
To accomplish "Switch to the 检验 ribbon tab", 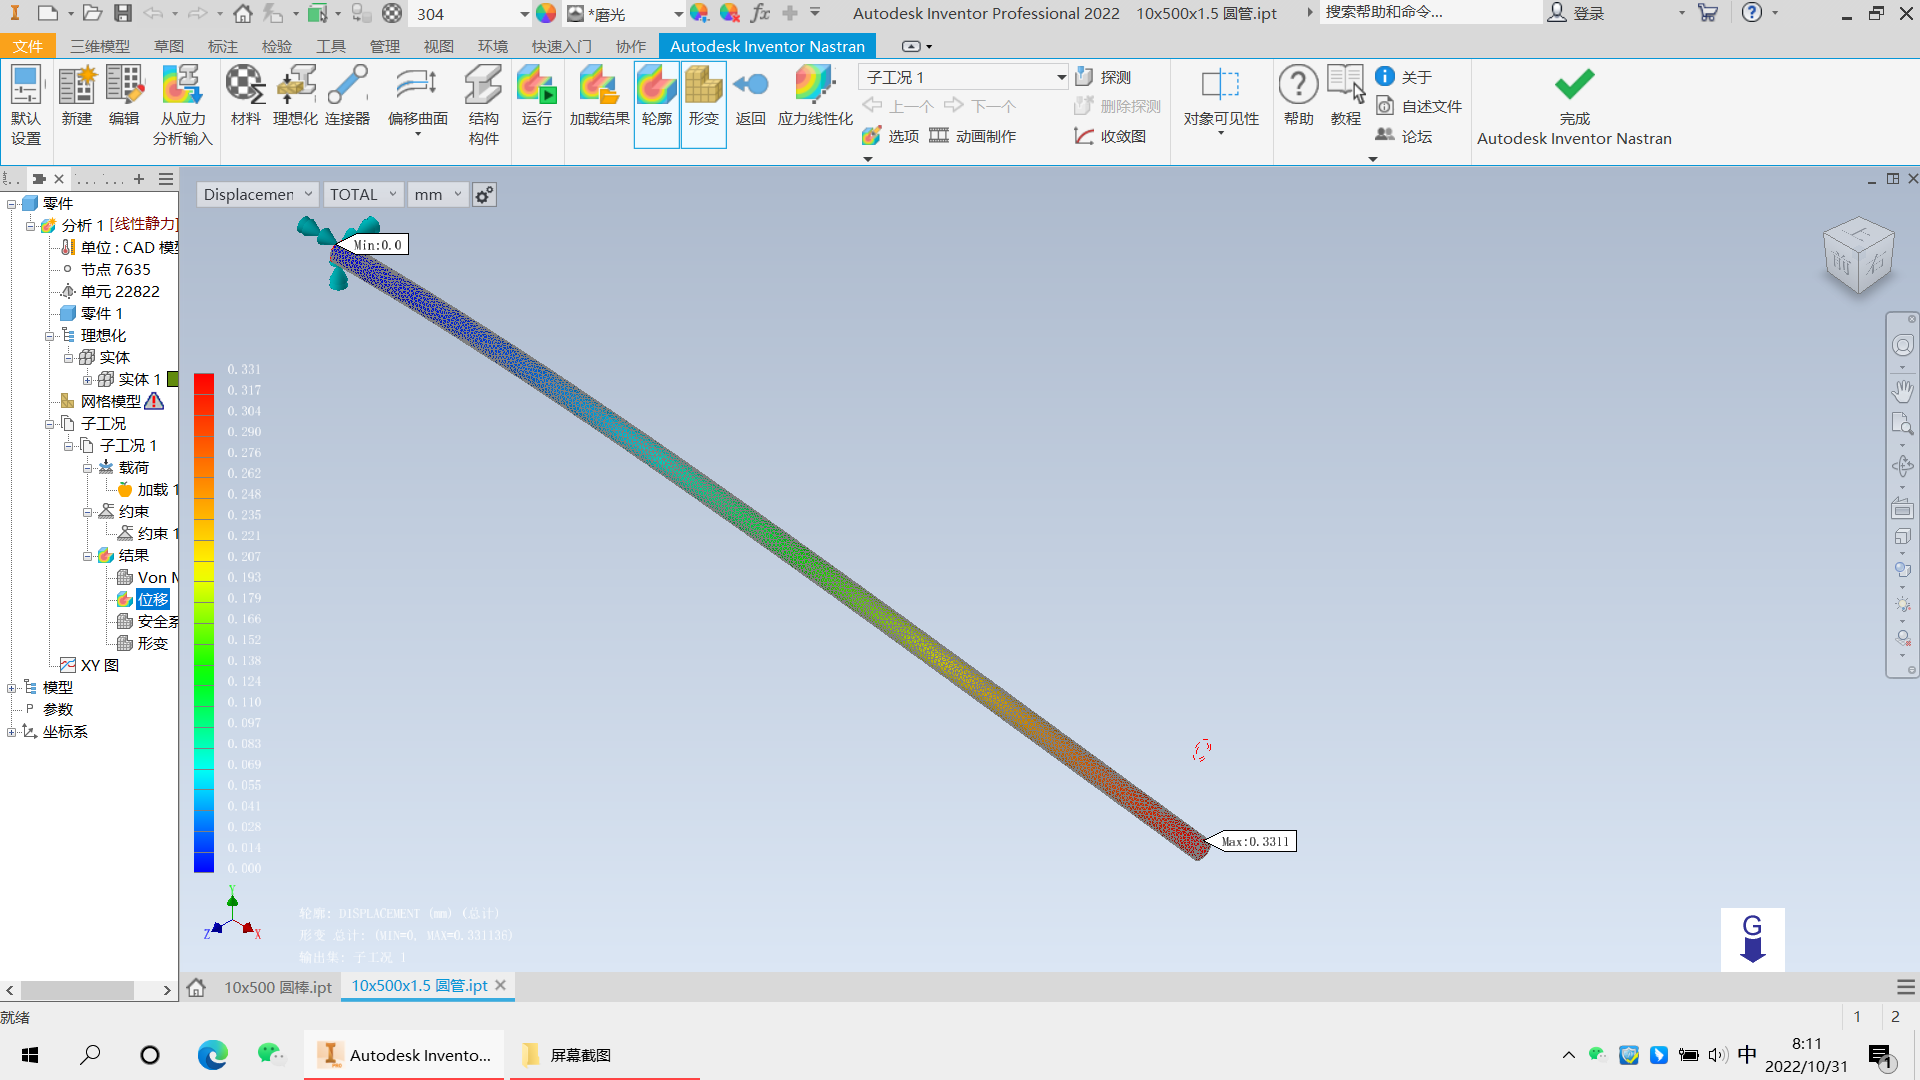I will tap(277, 47).
